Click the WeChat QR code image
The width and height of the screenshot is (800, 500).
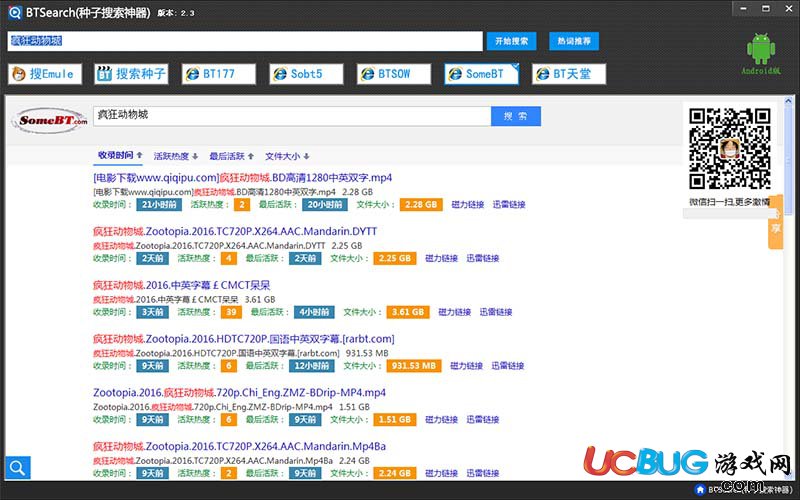[x=730, y=148]
